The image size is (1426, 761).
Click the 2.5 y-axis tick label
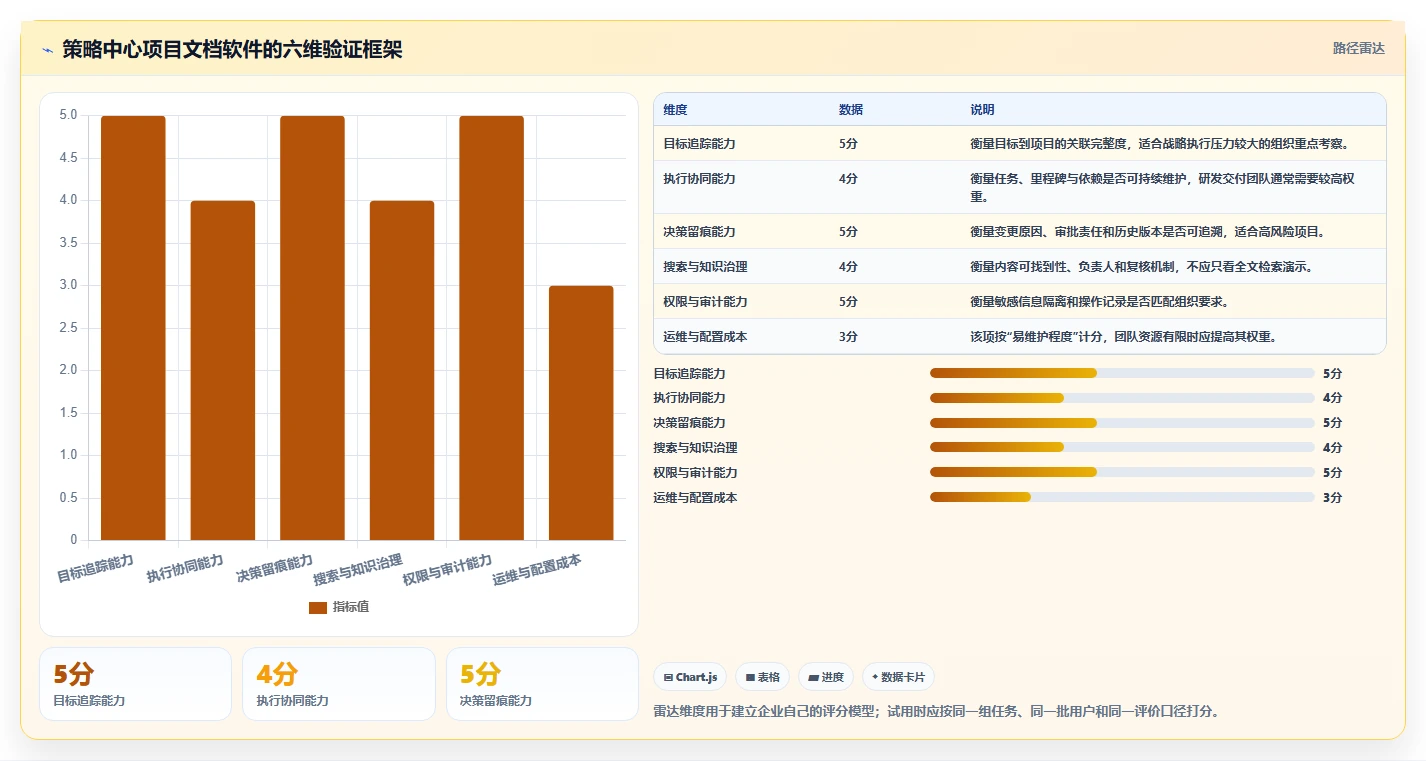pyautogui.click(x=68, y=328)
